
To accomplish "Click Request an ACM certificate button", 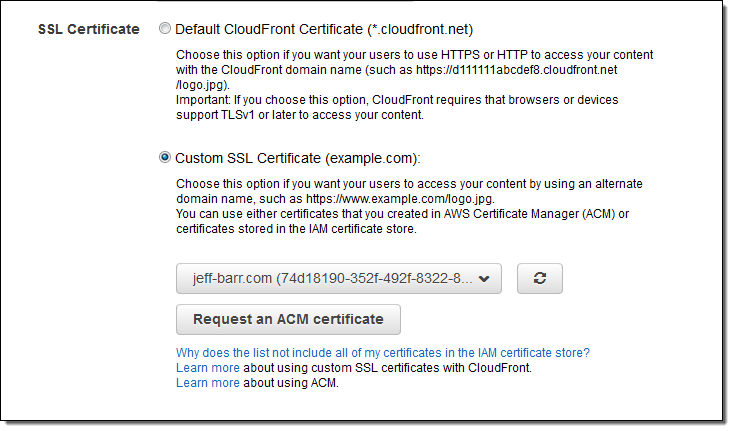I will tap(288, 319).
